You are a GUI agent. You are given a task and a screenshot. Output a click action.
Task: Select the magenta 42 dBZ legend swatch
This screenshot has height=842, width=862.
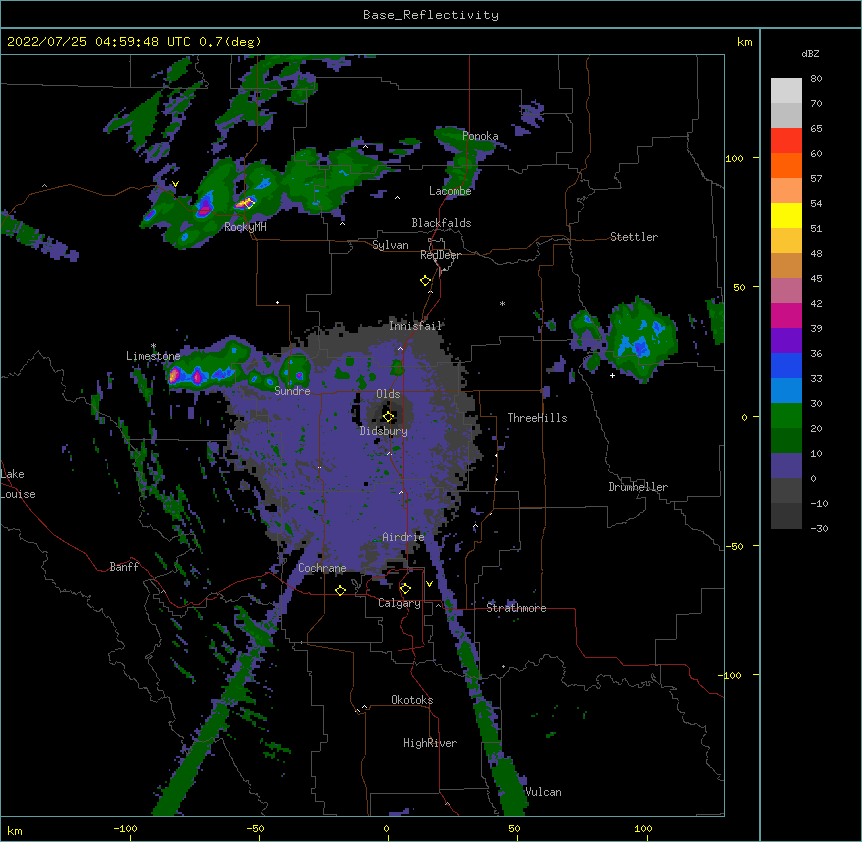click(x=786, y=315)
